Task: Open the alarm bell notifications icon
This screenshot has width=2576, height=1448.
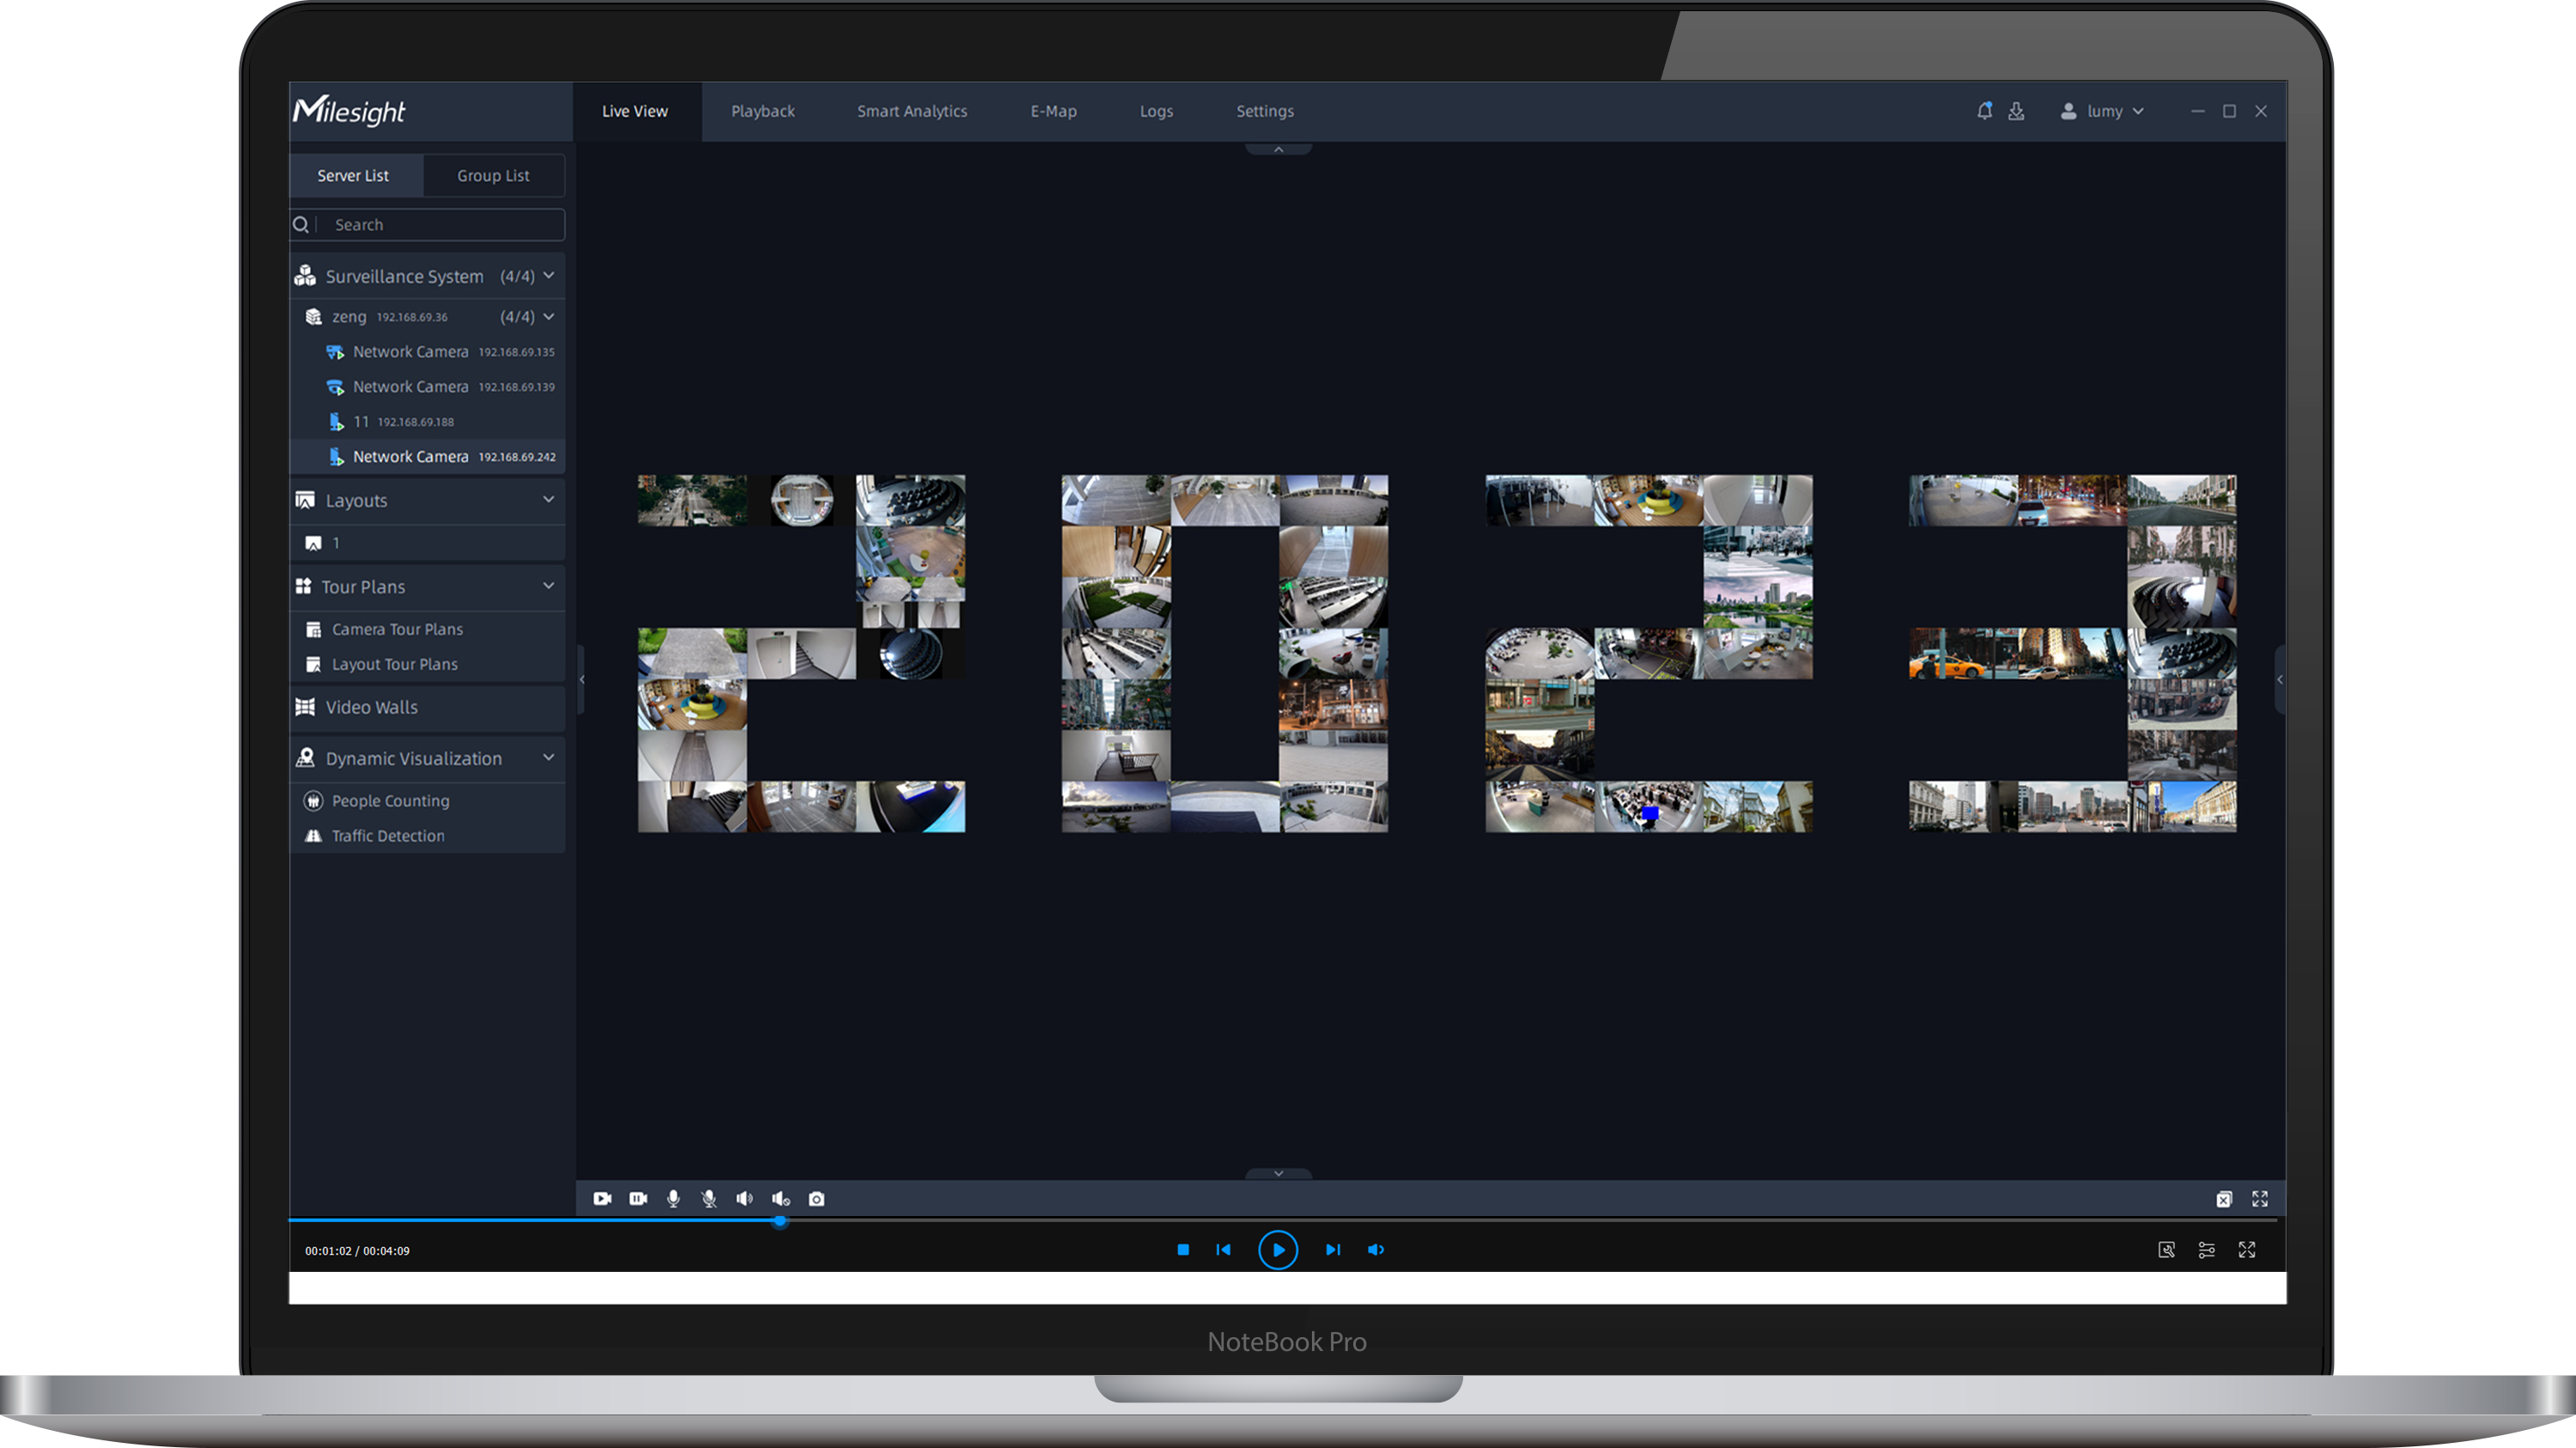Action: (1984, 111)
